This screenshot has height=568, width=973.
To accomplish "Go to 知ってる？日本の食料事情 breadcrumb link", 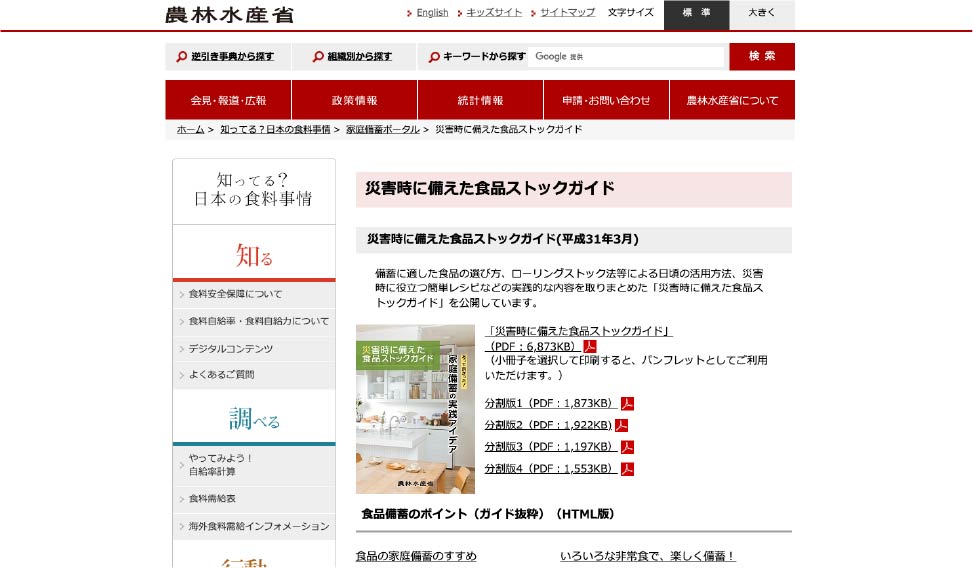I will (275, 130).
